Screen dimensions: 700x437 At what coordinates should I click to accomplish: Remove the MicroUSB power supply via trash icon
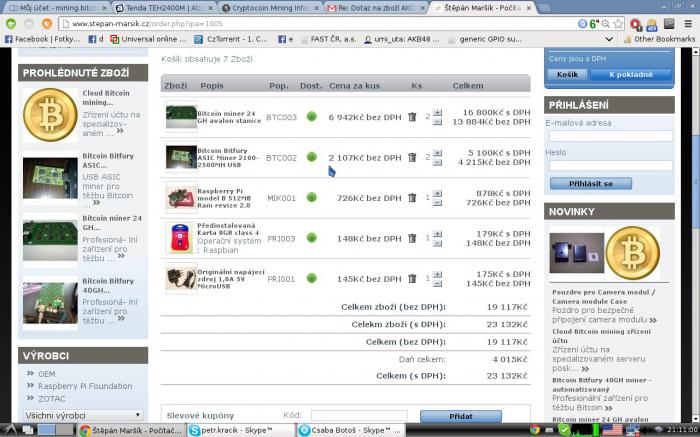coord(412,279)
